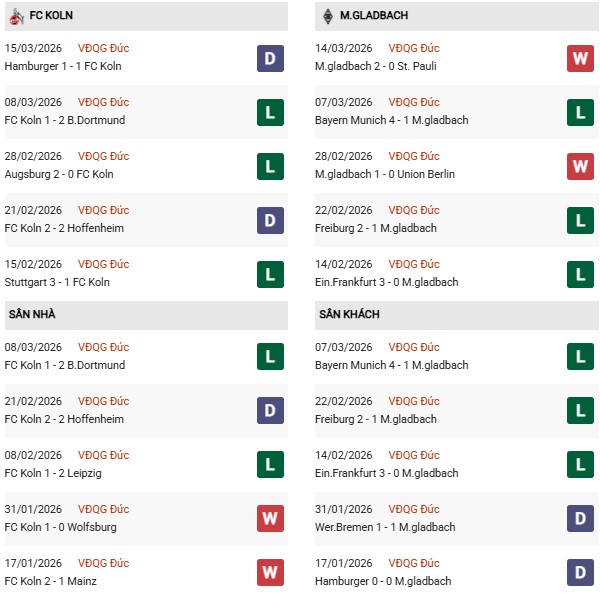Click the L badge beside Augsburg 2 - 0 FC Koln

coord(271,166)
